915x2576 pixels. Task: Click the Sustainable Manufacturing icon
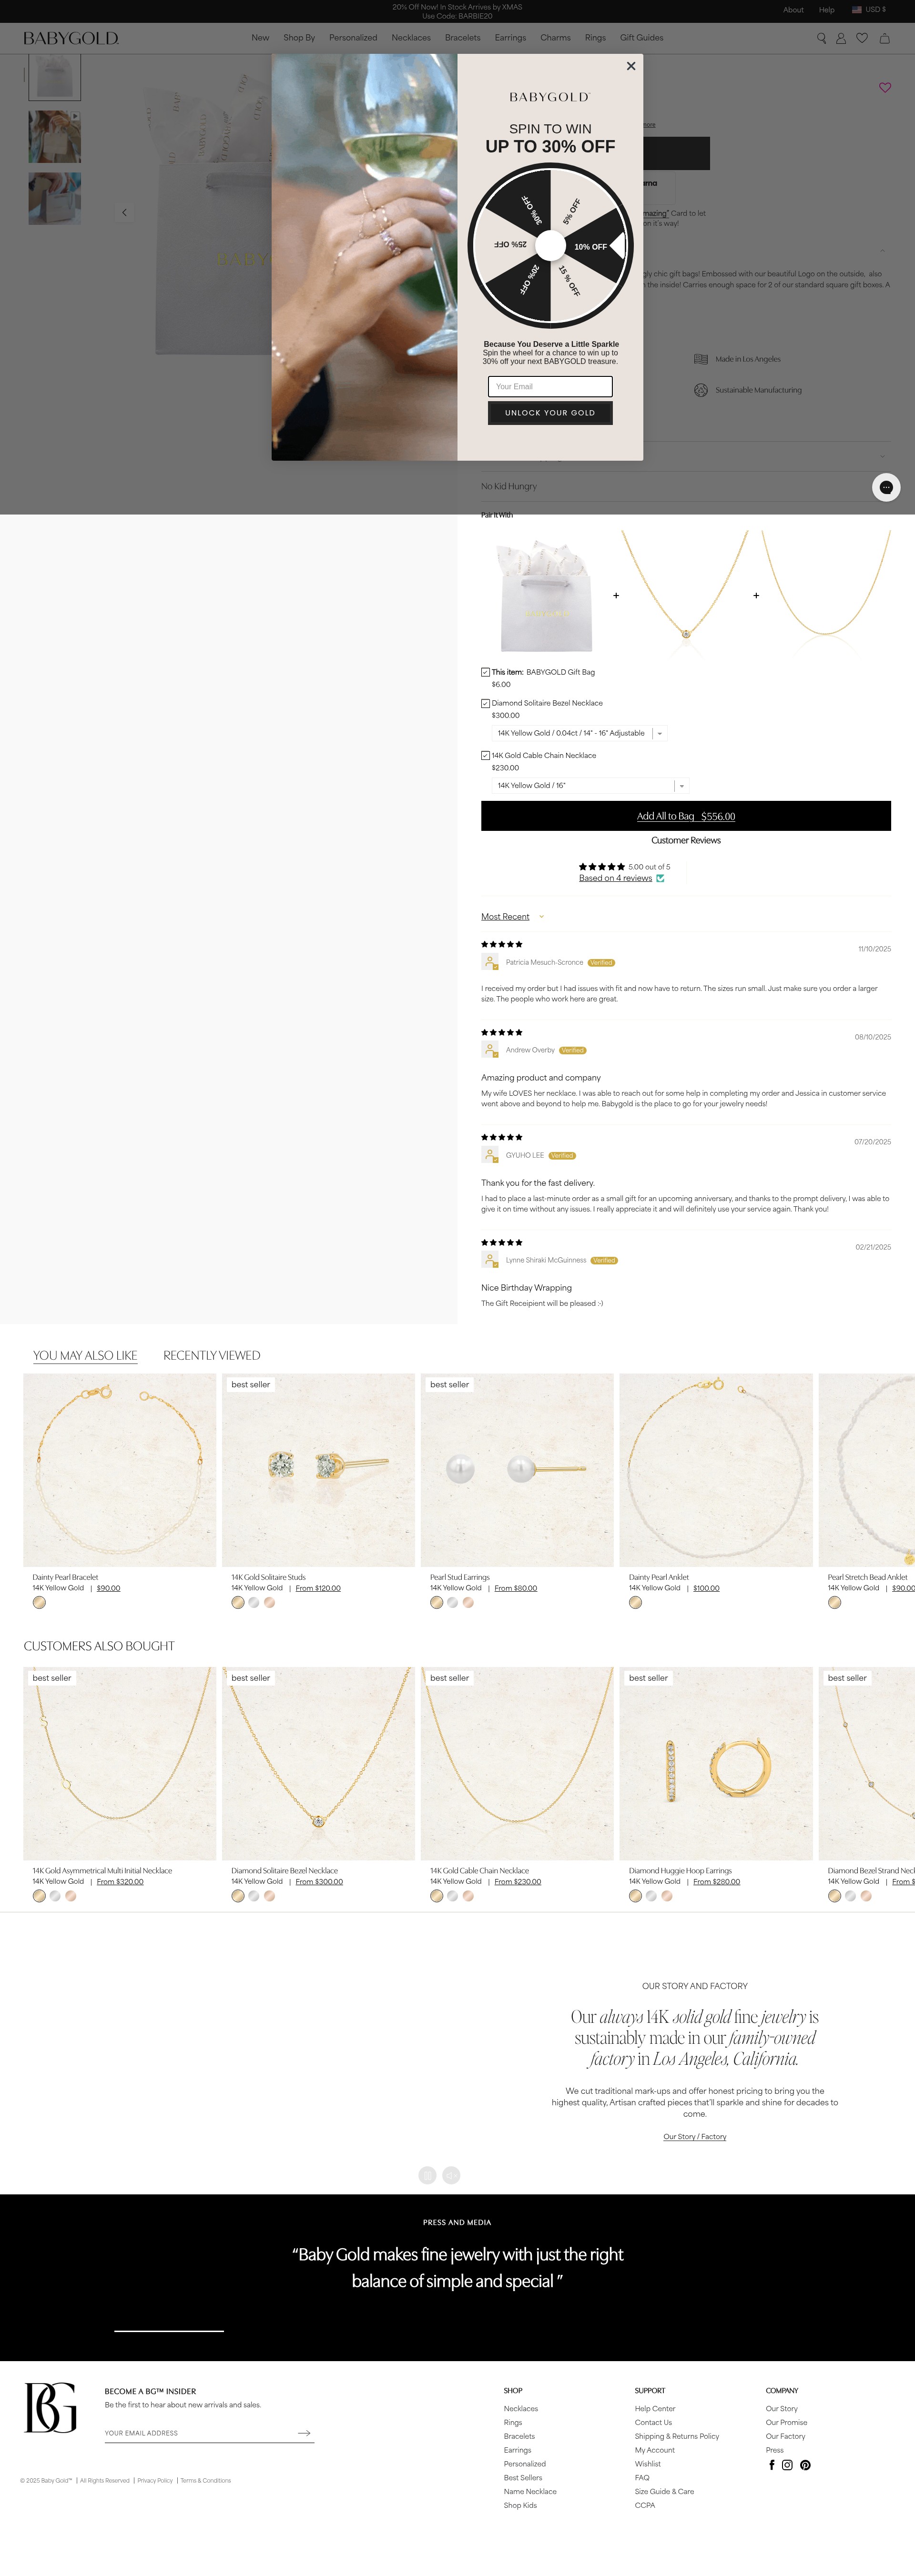pos(701,390)
